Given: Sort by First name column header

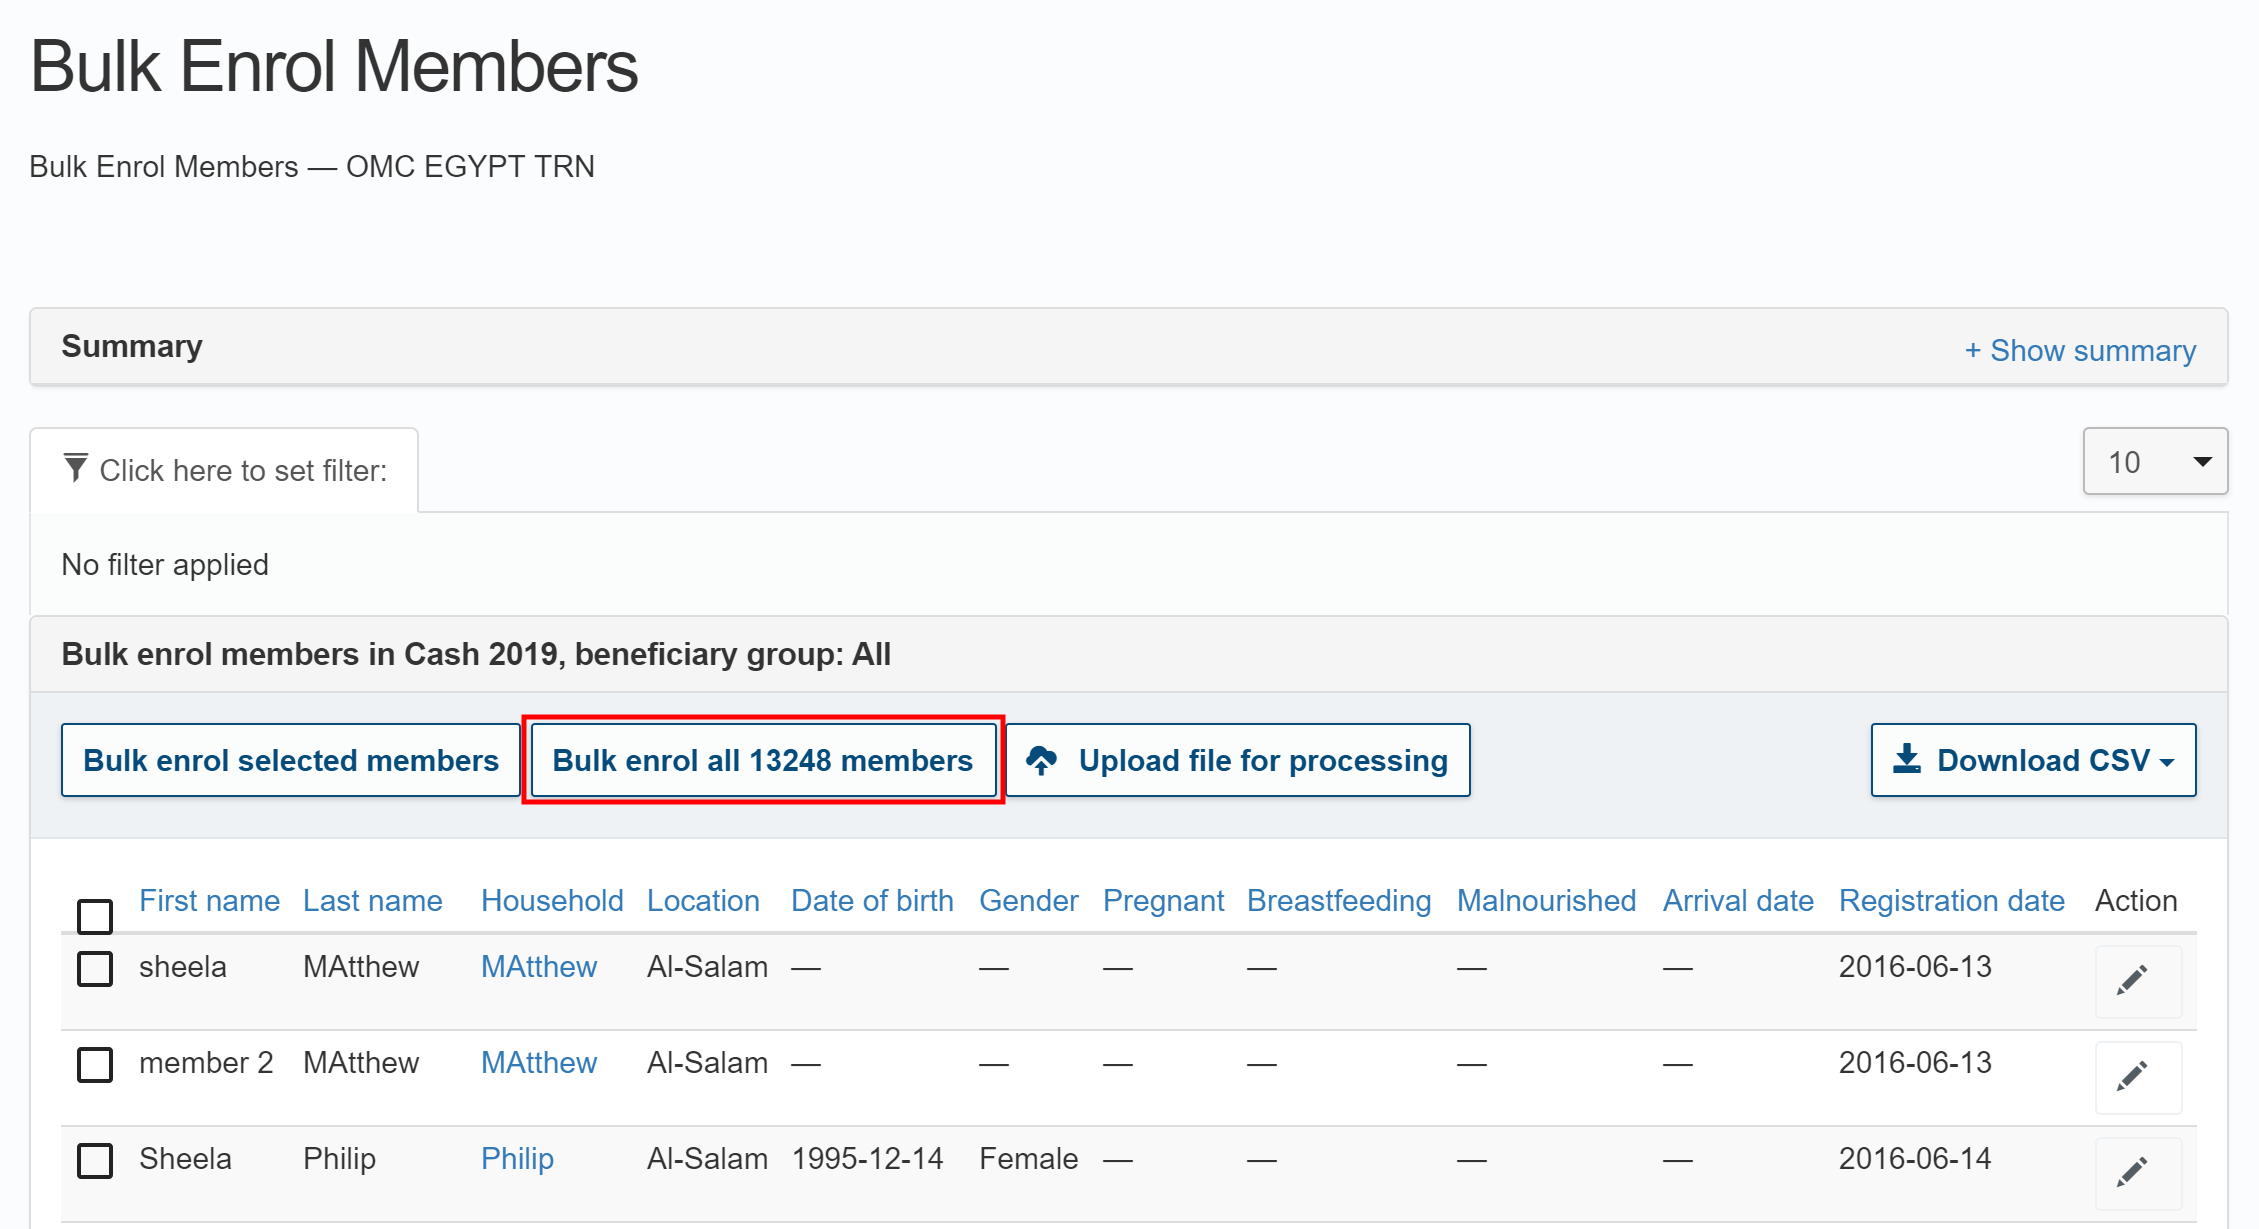Looking at the screenshot, I should click(x=209, y=900).
